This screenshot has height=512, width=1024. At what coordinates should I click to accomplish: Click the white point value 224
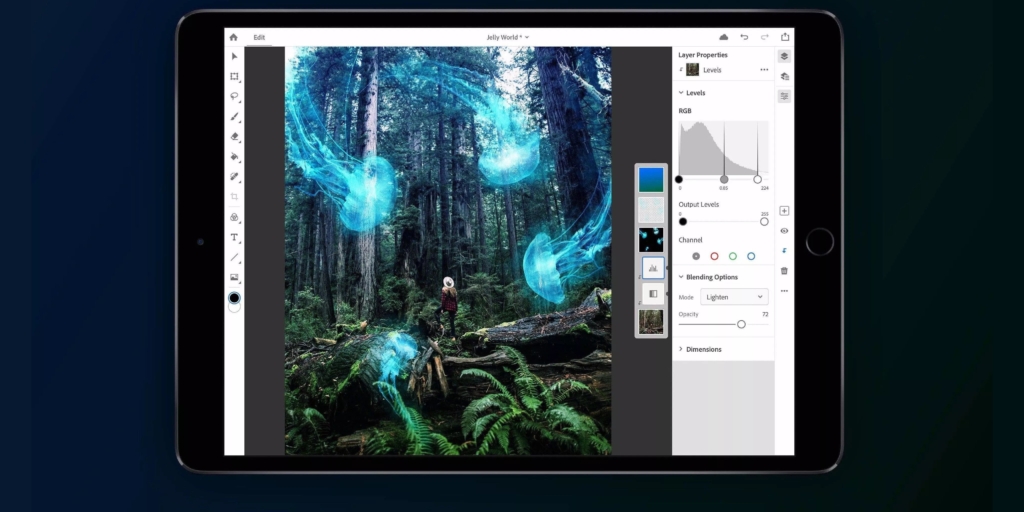[764, 188]
